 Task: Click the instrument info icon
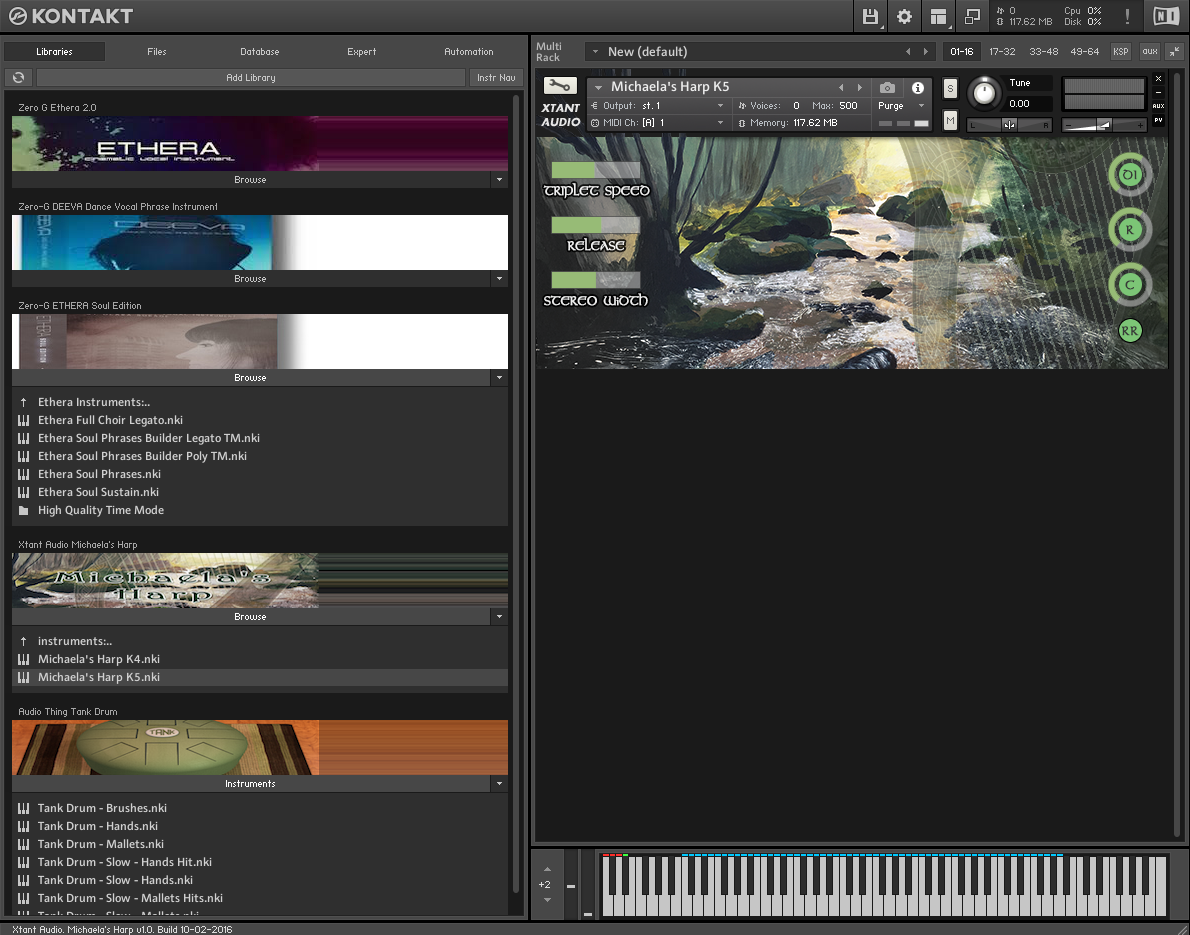pyautogui.click(x=918, y=87)
